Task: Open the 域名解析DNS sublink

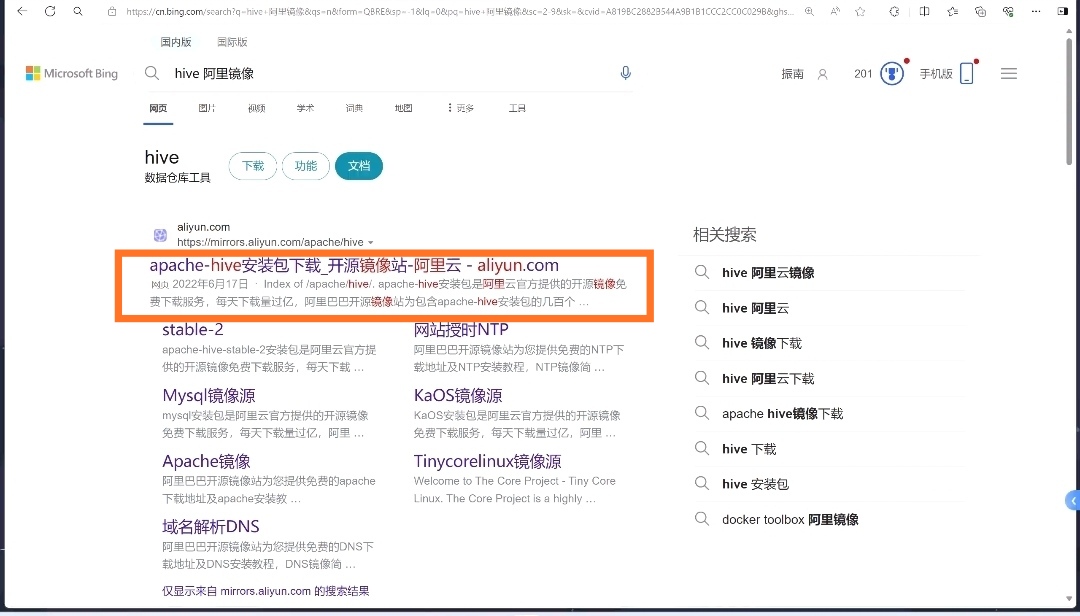Action: tap(211, 526)
